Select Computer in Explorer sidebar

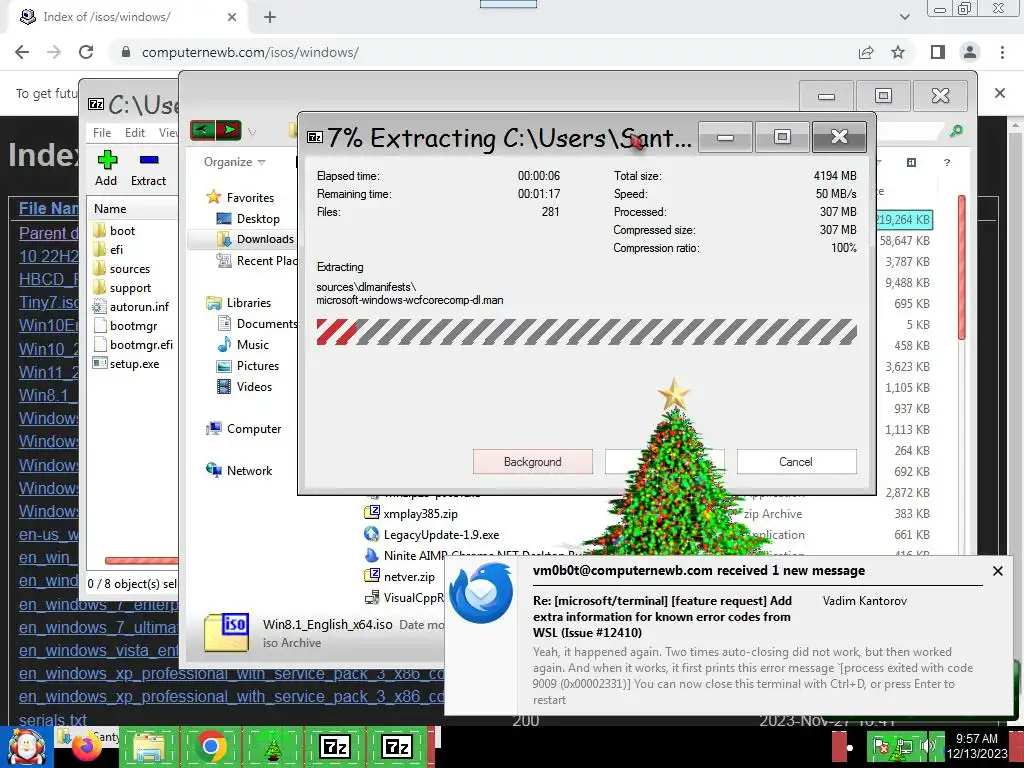tap(253, 428)
